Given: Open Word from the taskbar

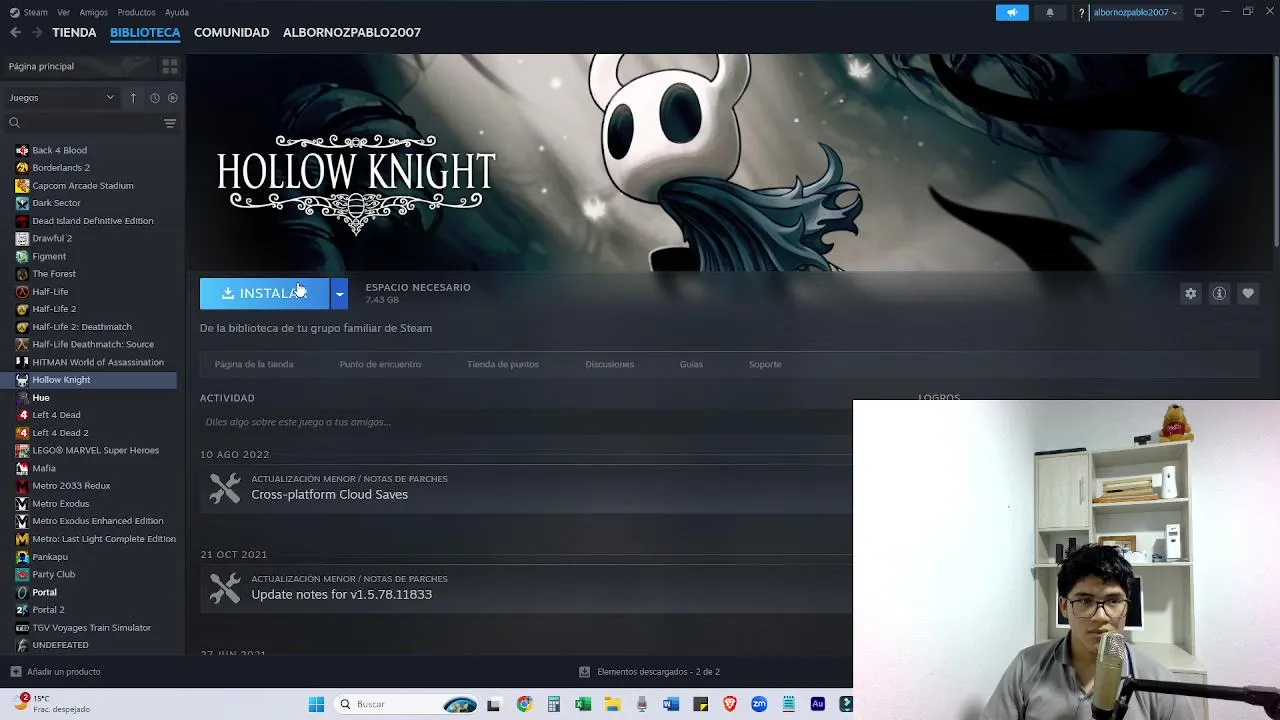Looking at the screenshot, I should tap(671, 704).
